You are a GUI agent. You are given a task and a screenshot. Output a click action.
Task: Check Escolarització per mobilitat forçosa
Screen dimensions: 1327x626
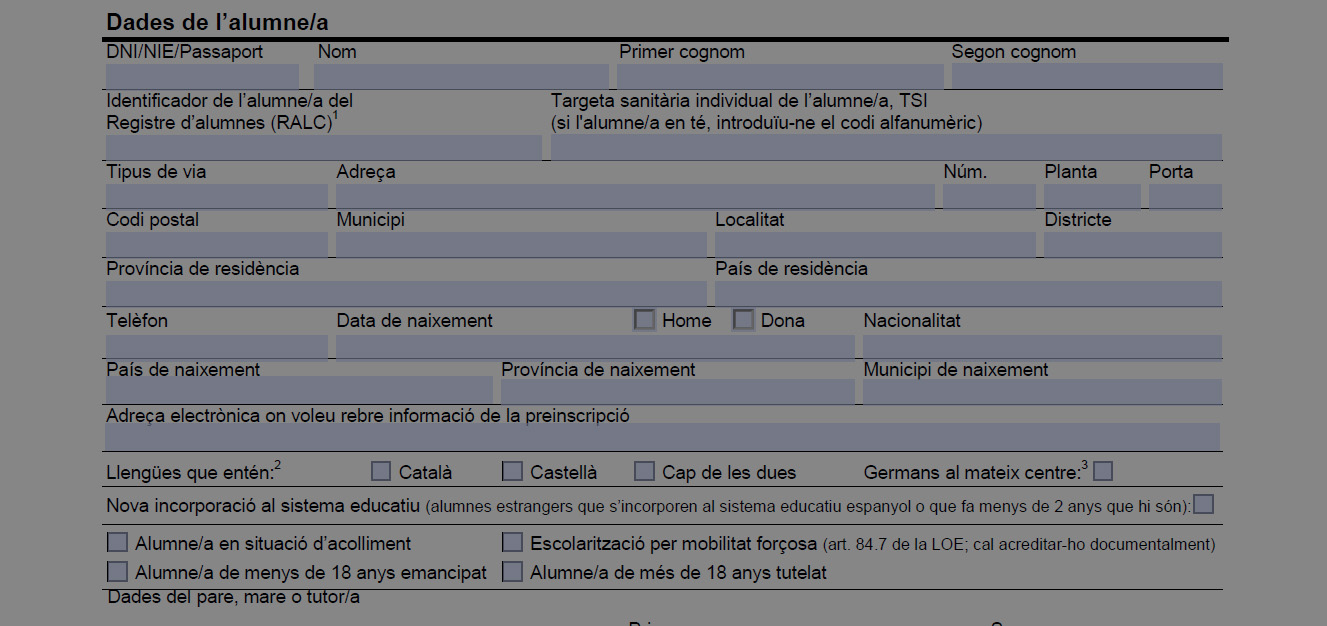point(512,543)
